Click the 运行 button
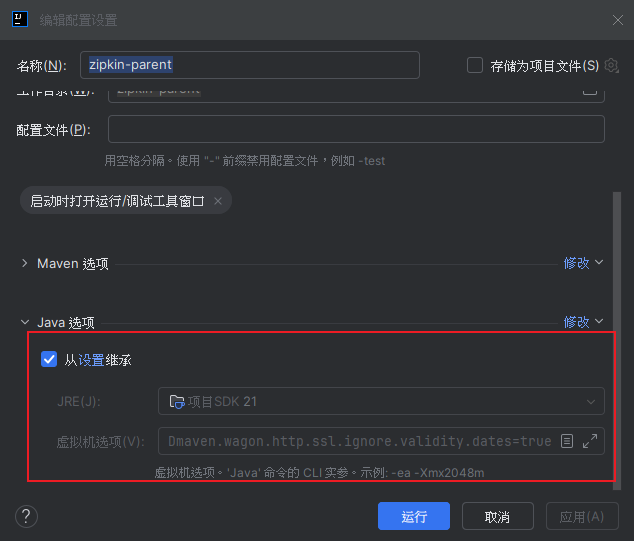The height and width of the screenshot is (541, 634). (414, 516)
